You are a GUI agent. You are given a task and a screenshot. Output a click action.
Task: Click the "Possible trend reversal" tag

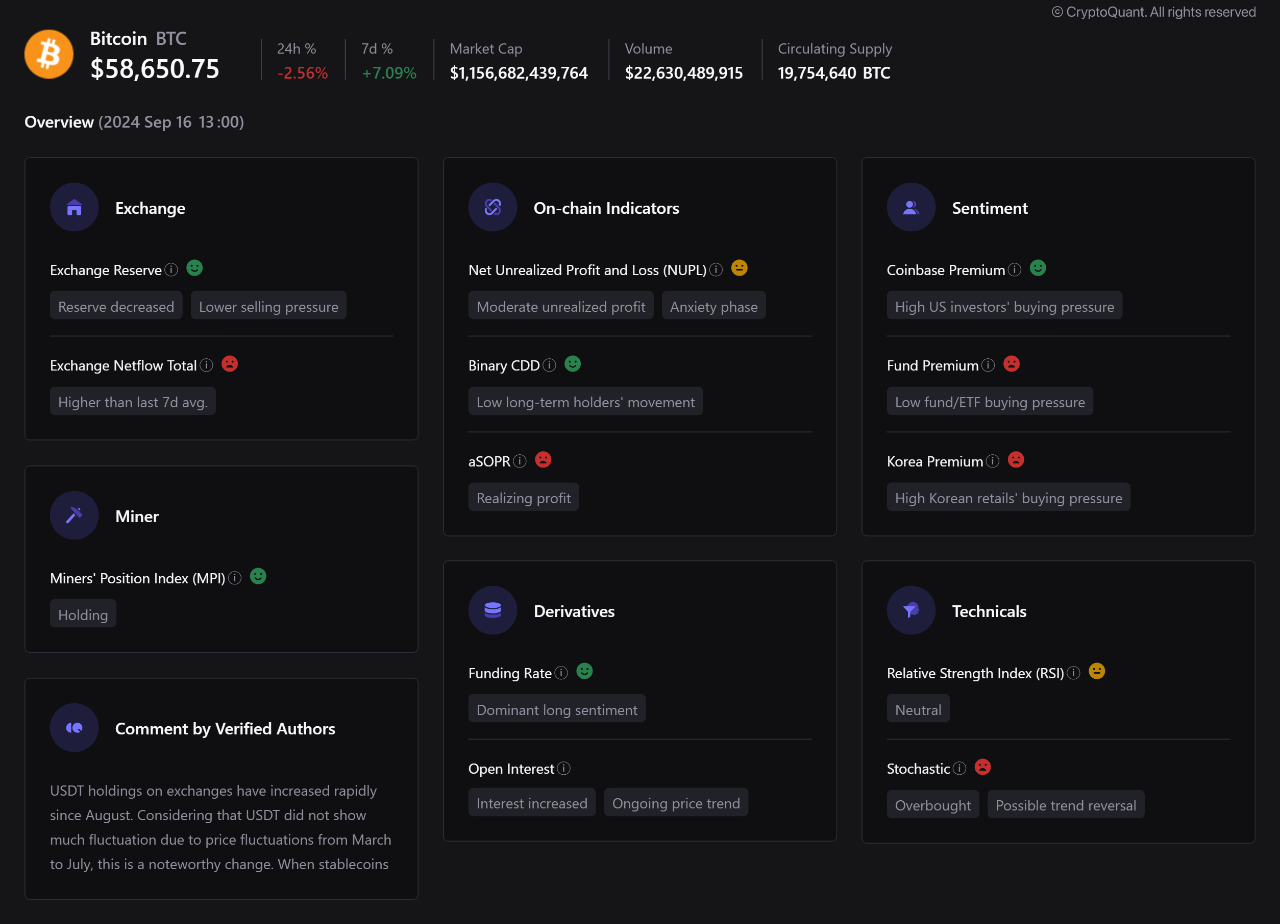(1066, 805)
